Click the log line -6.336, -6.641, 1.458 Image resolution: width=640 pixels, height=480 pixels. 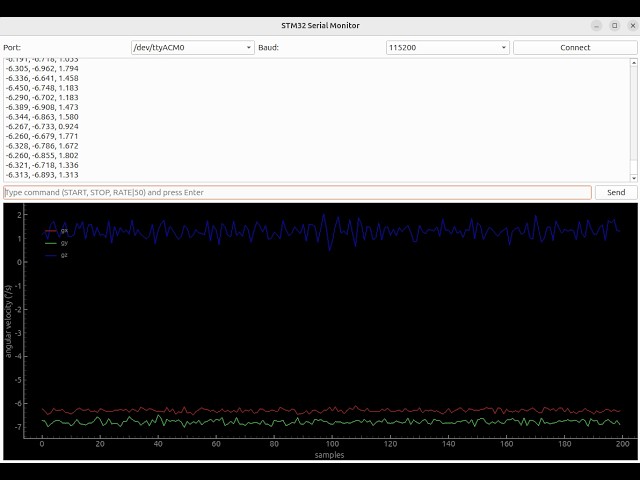(42, 78)
